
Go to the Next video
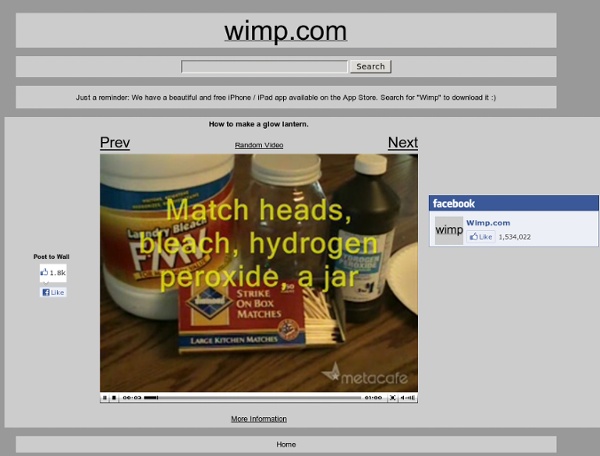point(403,143)
